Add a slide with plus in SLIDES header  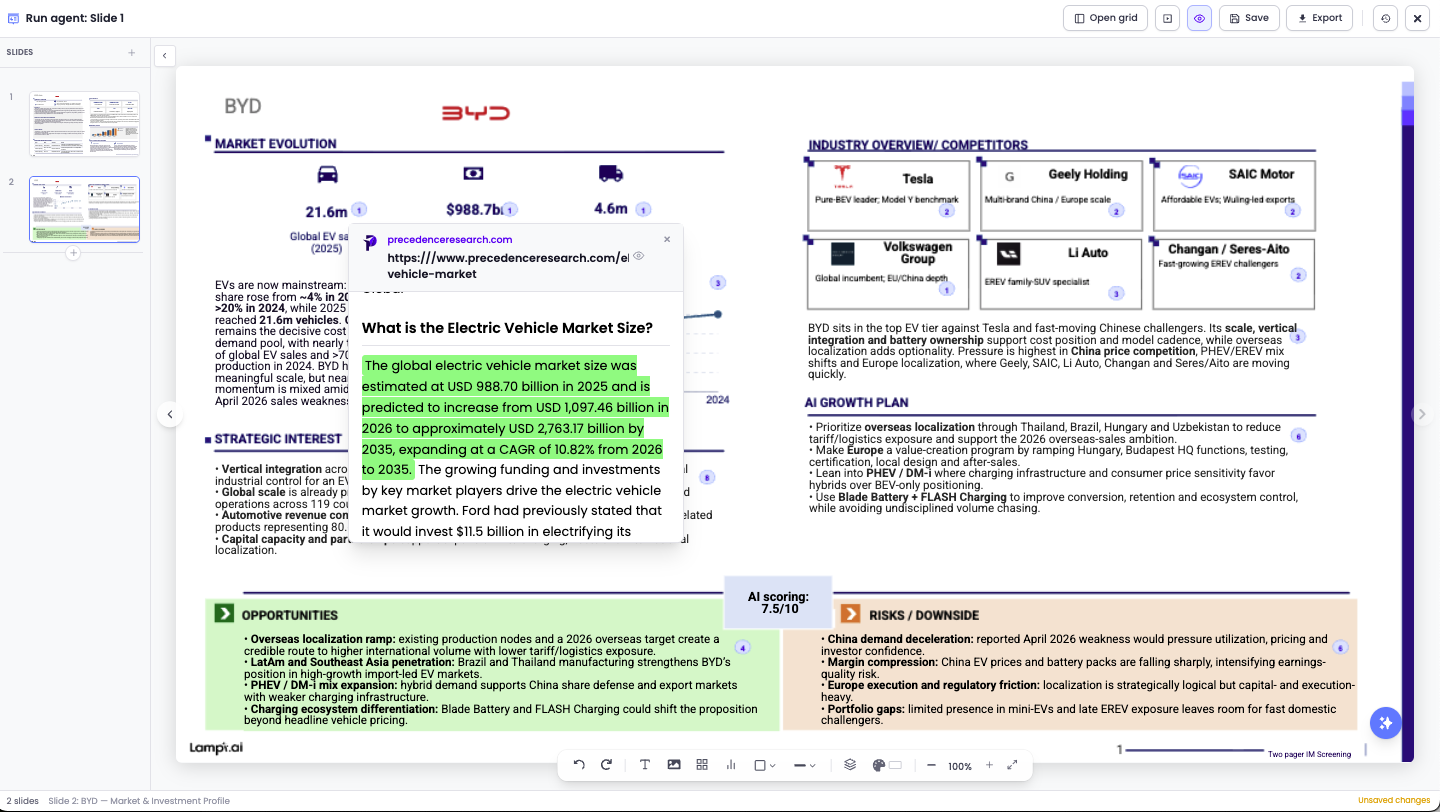(x=131, y=52)
